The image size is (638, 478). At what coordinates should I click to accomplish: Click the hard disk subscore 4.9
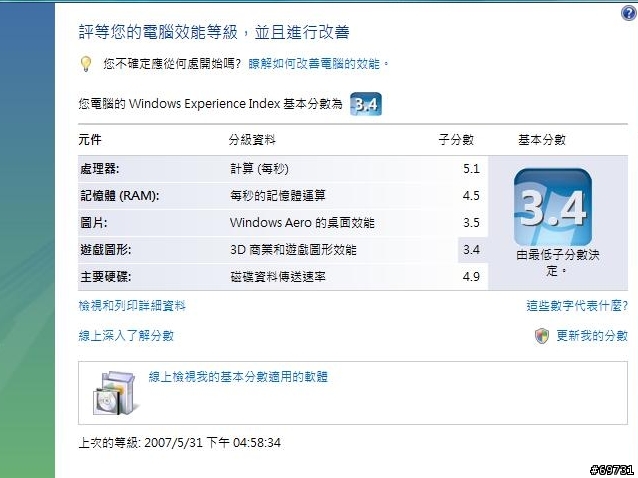pos(471,277)
